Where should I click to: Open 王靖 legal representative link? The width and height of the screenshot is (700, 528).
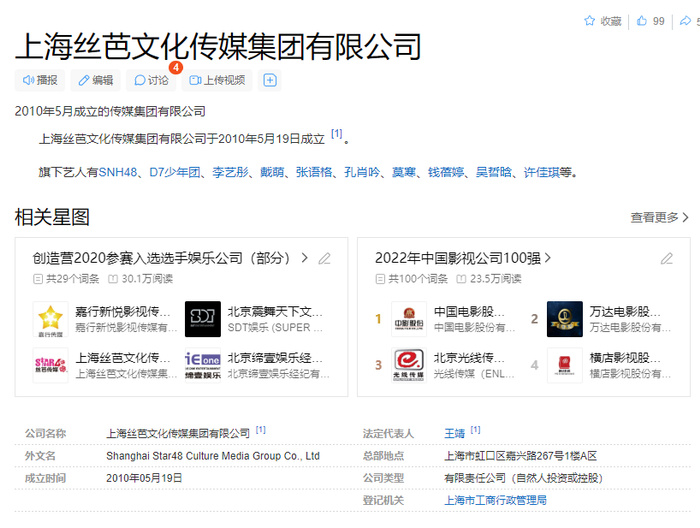pyautogui.click(x=454, y=433)
